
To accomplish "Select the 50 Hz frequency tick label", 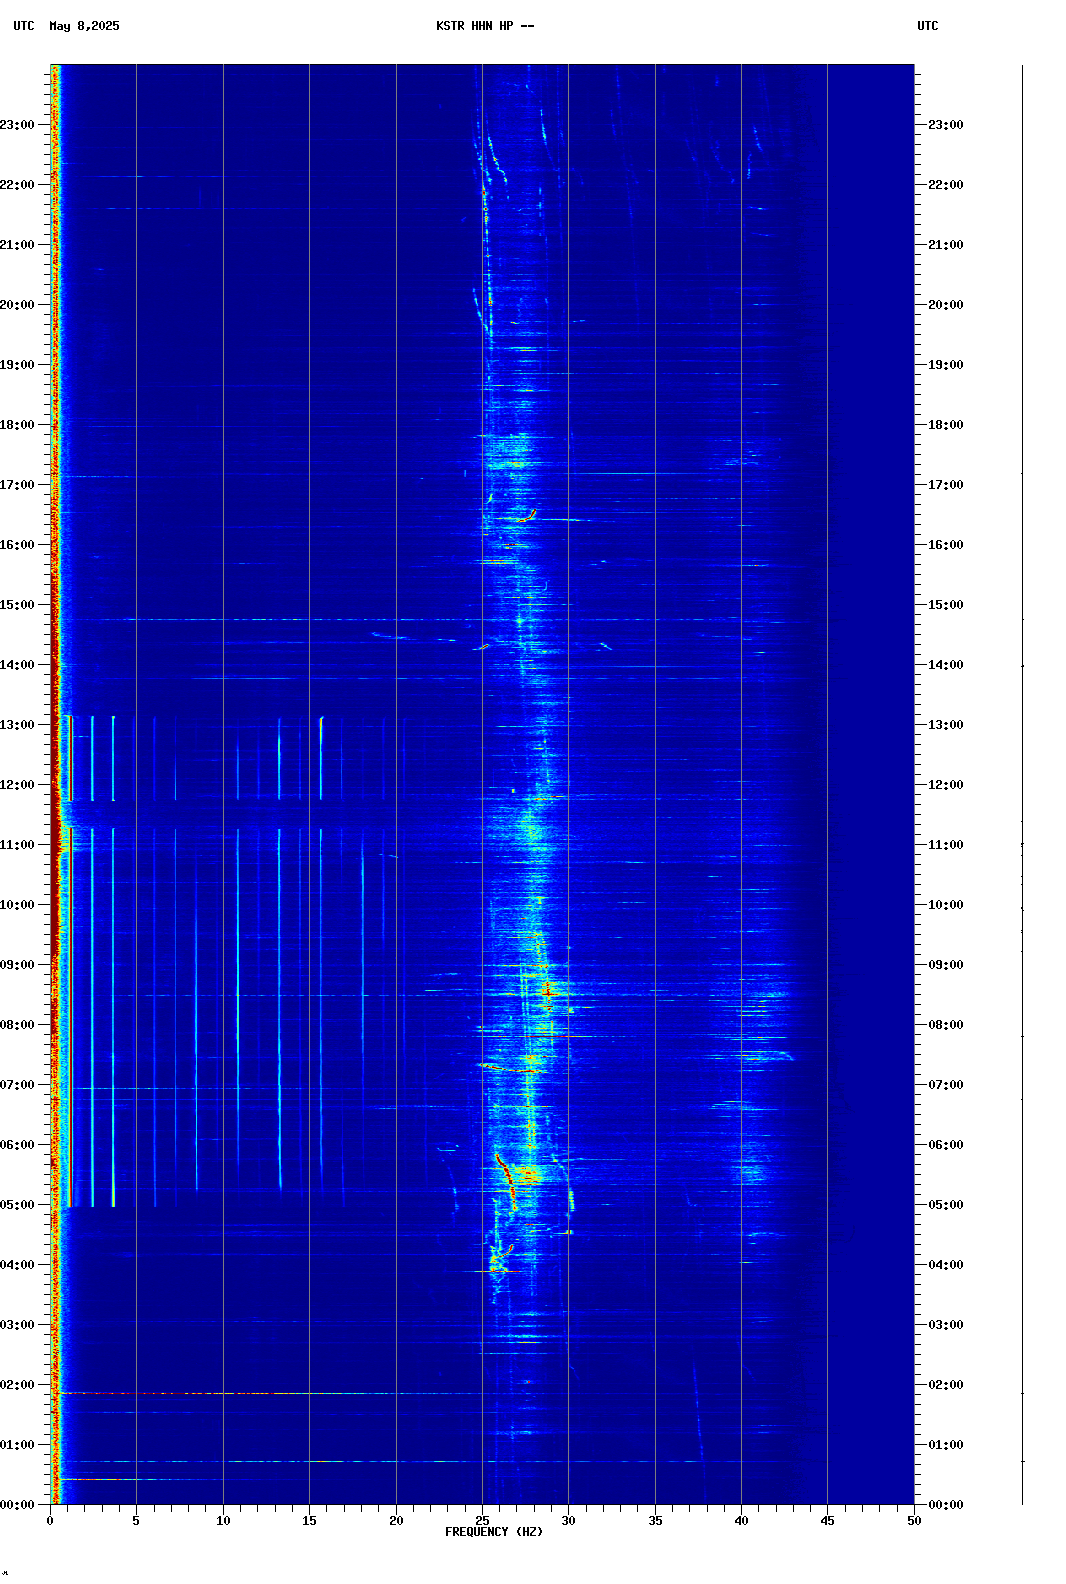I will [914, 1521].
